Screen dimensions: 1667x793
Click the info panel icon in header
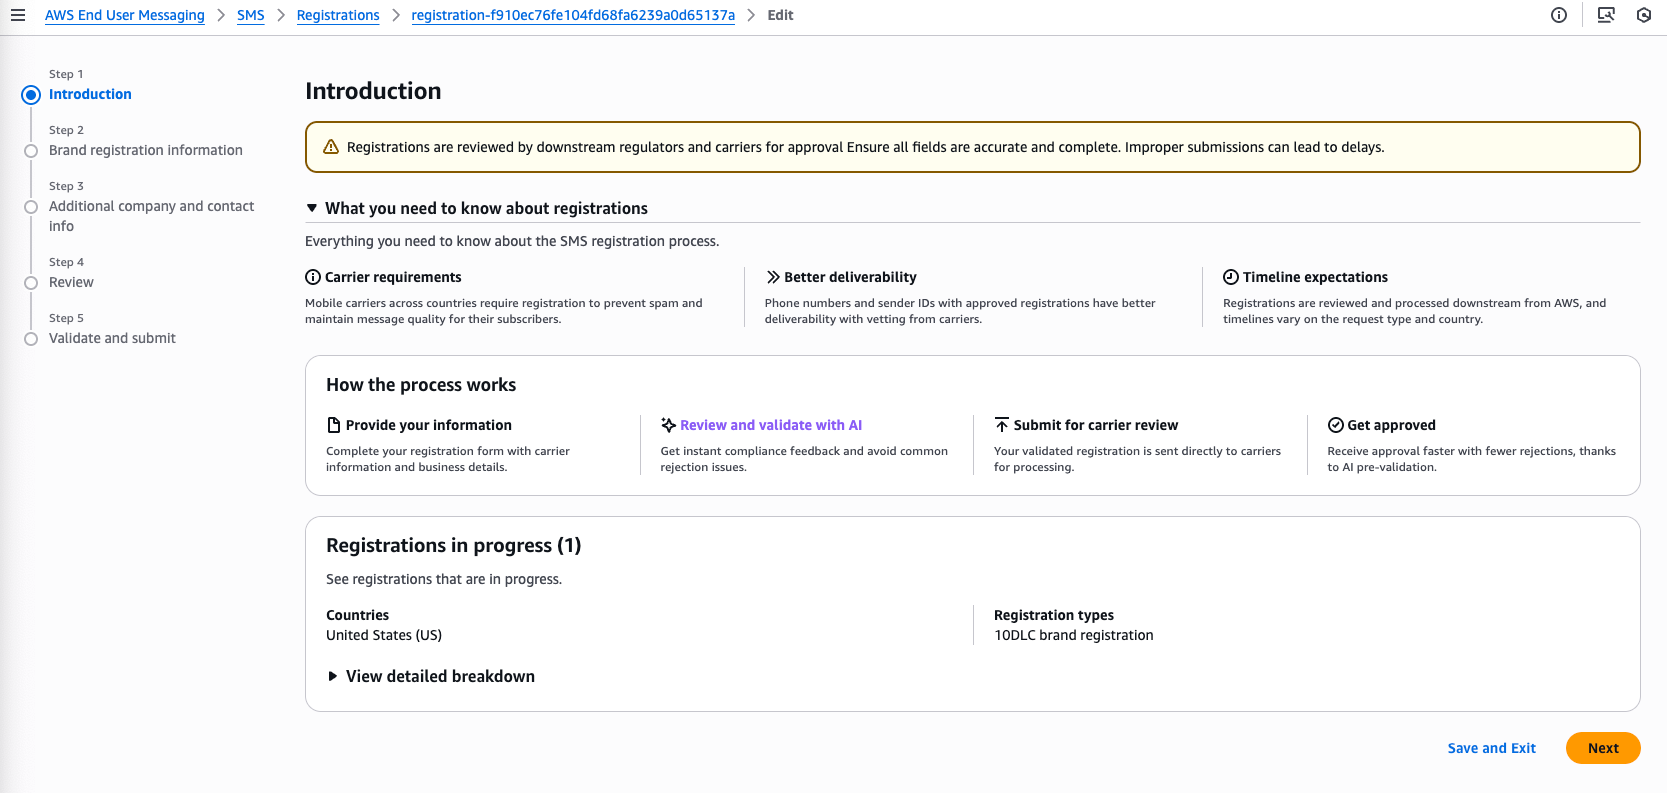click(x=1558, y=15)
